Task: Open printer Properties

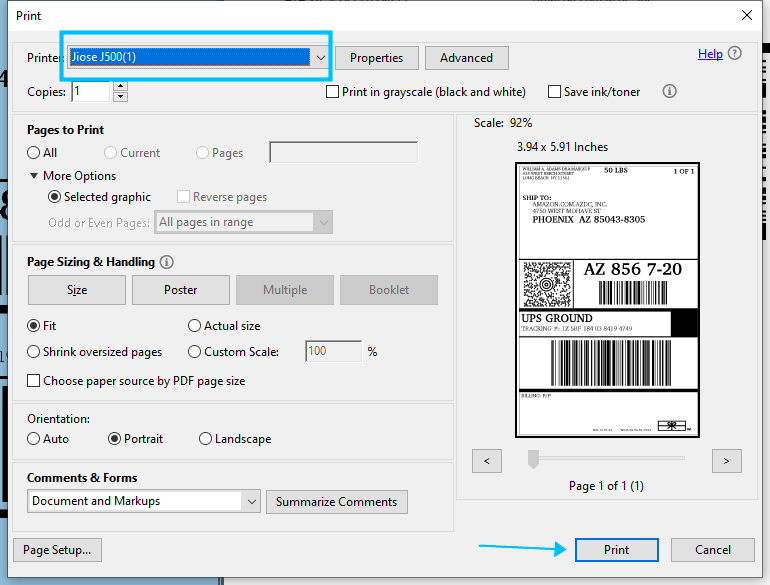Action: tap(377, 58)
